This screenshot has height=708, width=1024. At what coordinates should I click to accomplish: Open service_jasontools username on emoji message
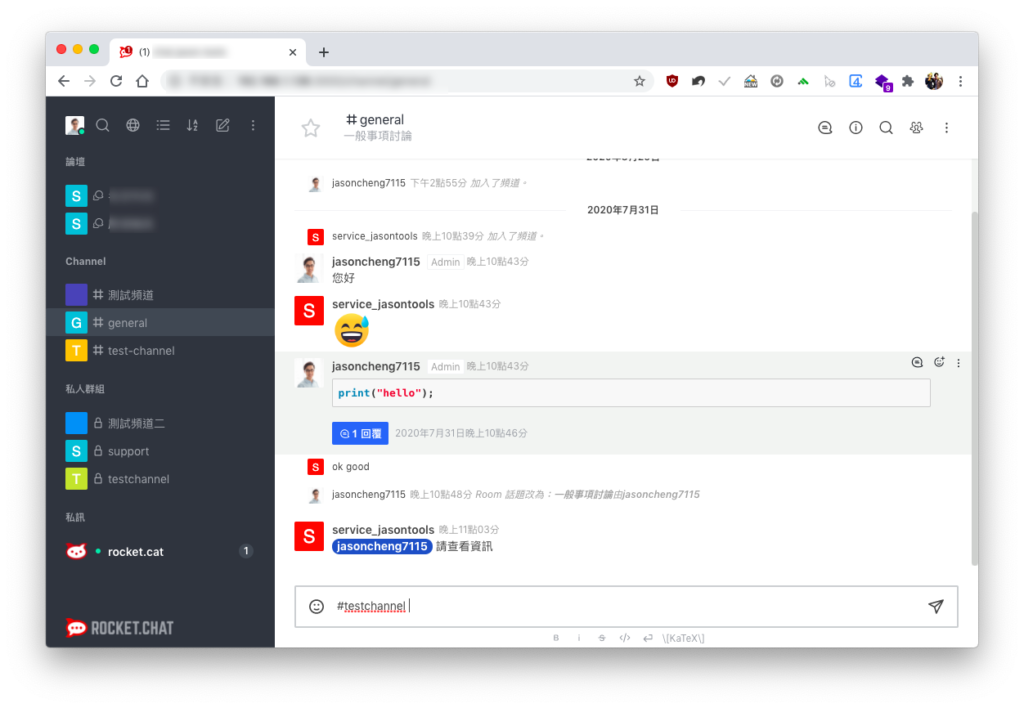(x=383, y=304)
